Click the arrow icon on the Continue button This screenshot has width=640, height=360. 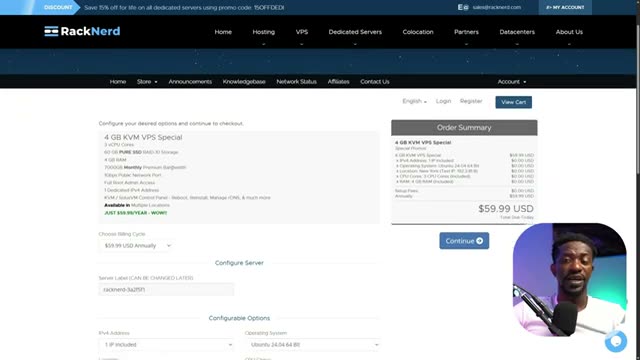click(x=480, y=241)
